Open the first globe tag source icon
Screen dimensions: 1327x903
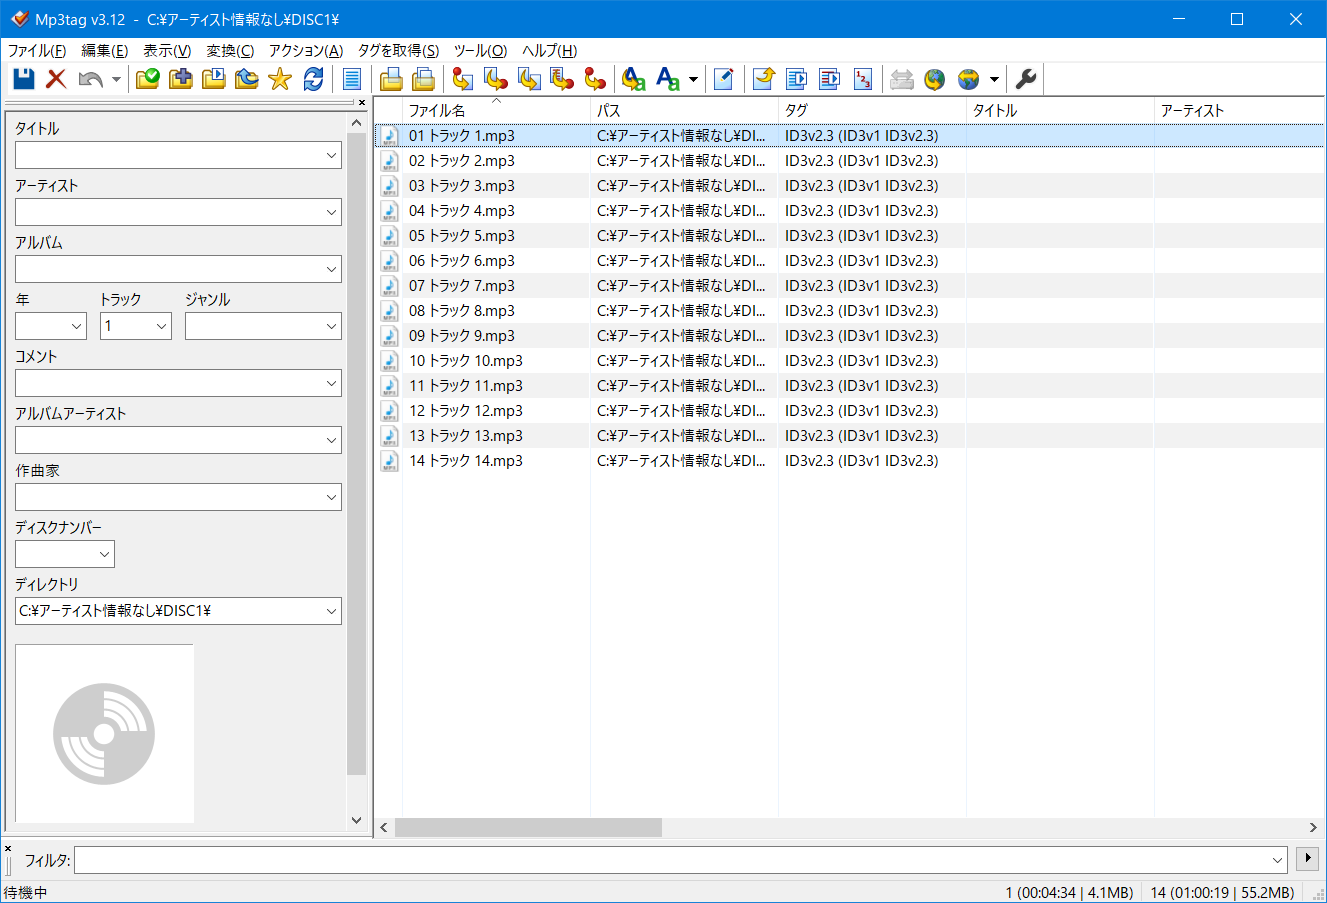point(935,79)
